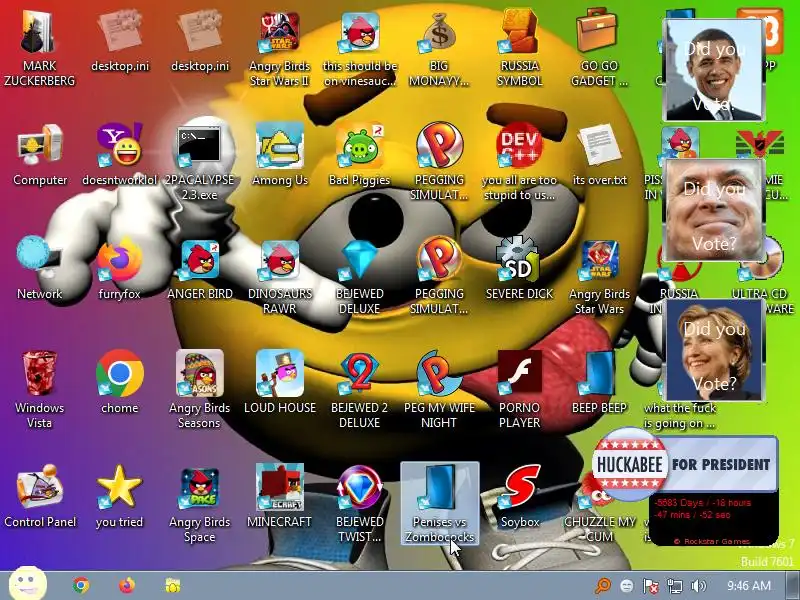
Task: Open the file explorer taskbar folder
Action: (x=172, y=585)
